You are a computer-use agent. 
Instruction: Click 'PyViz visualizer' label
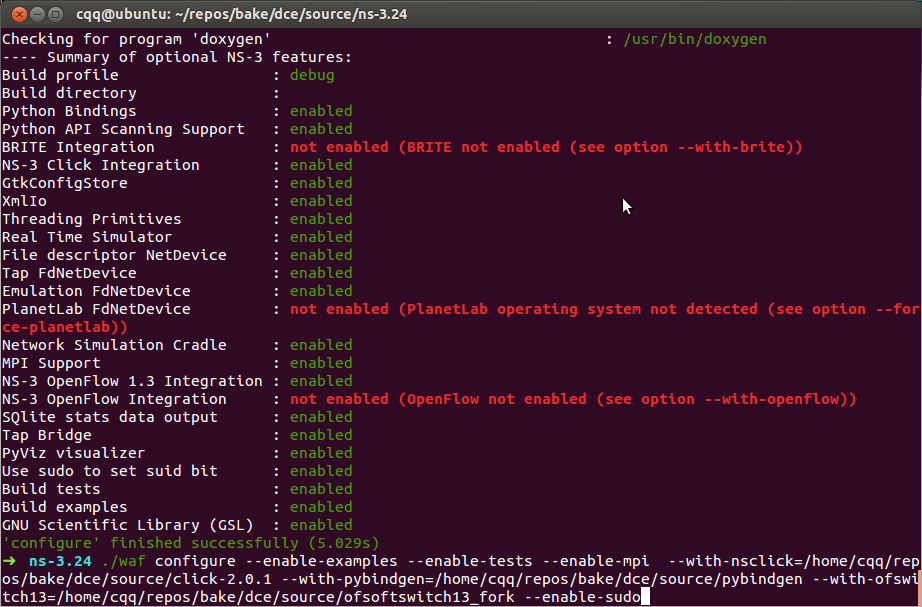[74, 453]
